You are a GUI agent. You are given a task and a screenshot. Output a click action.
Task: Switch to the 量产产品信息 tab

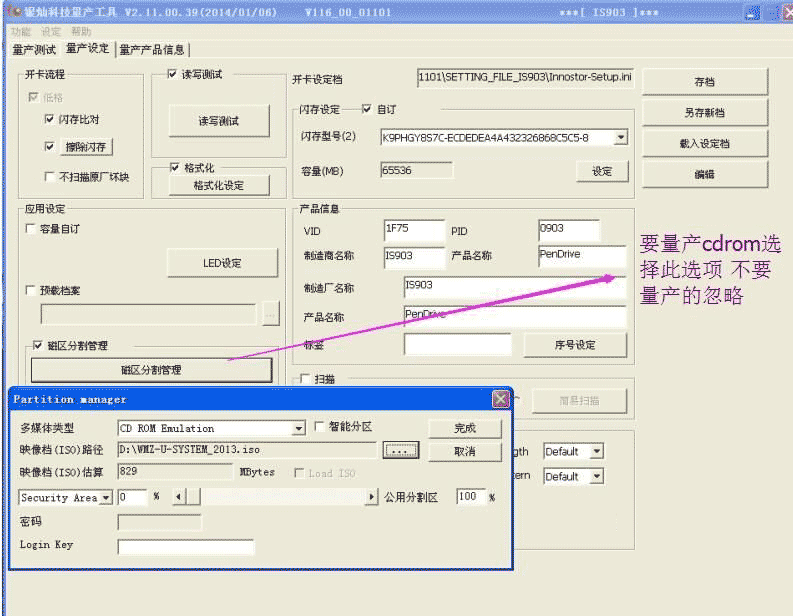click(152, 50)
